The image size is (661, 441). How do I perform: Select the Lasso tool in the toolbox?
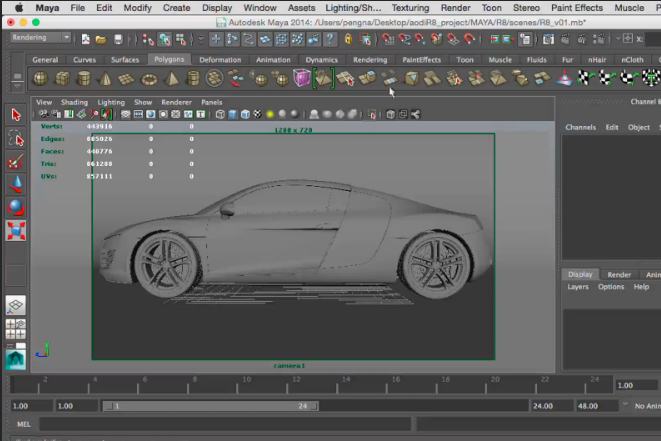tap(16, 138)
